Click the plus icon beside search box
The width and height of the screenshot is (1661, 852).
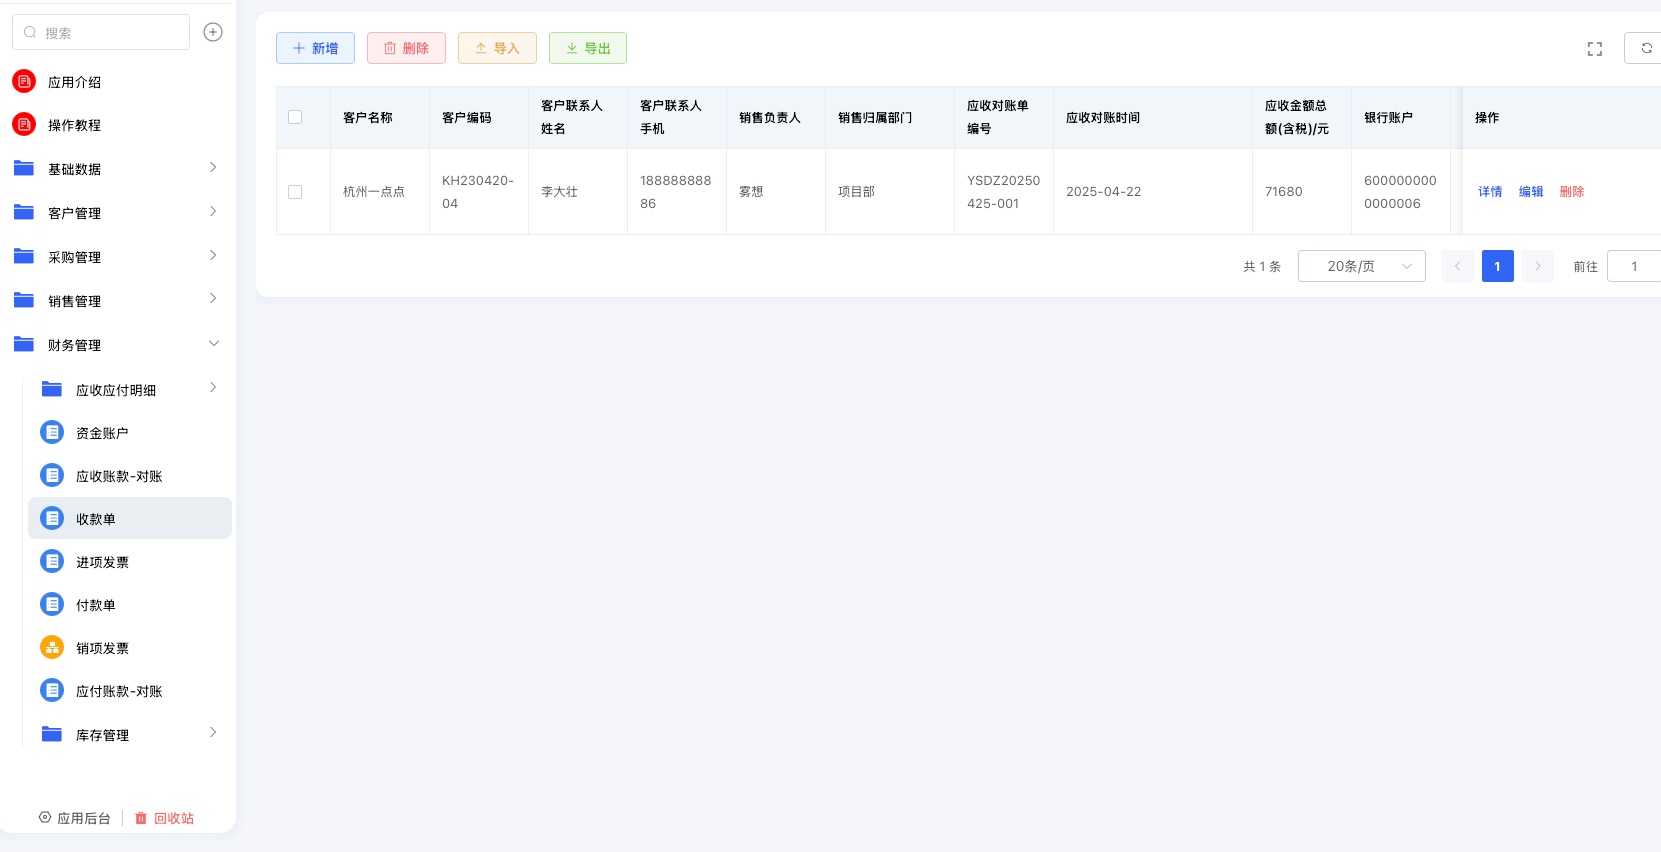(213, 32)
